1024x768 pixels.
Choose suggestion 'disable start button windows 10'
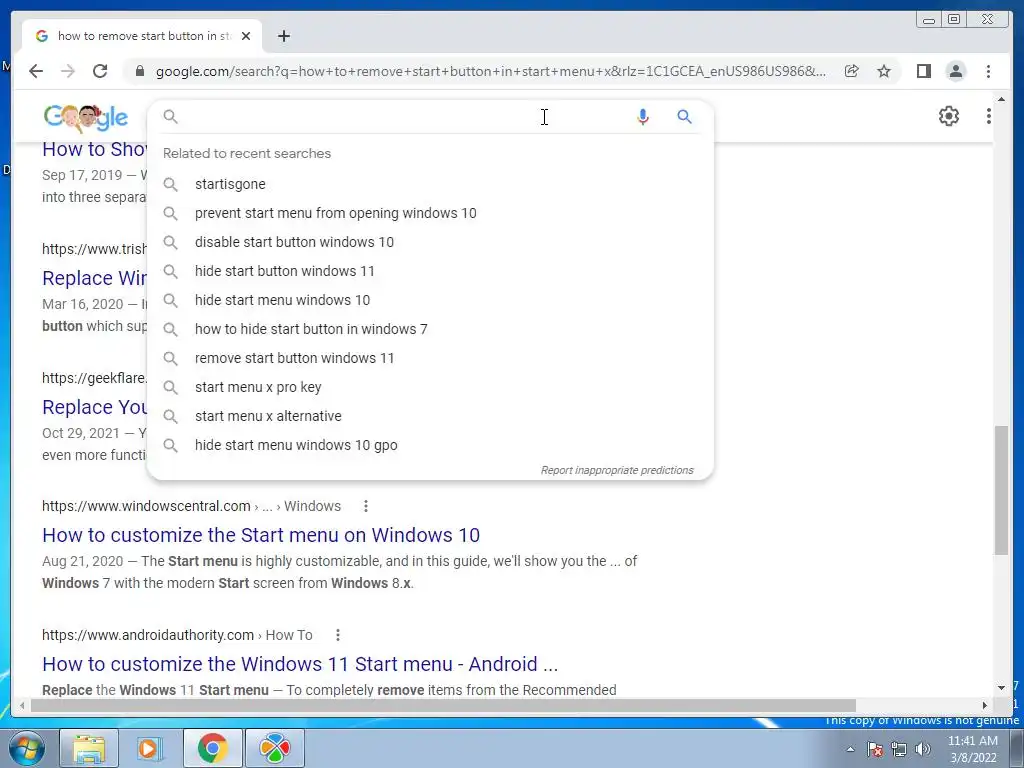[x=430, y=242]
